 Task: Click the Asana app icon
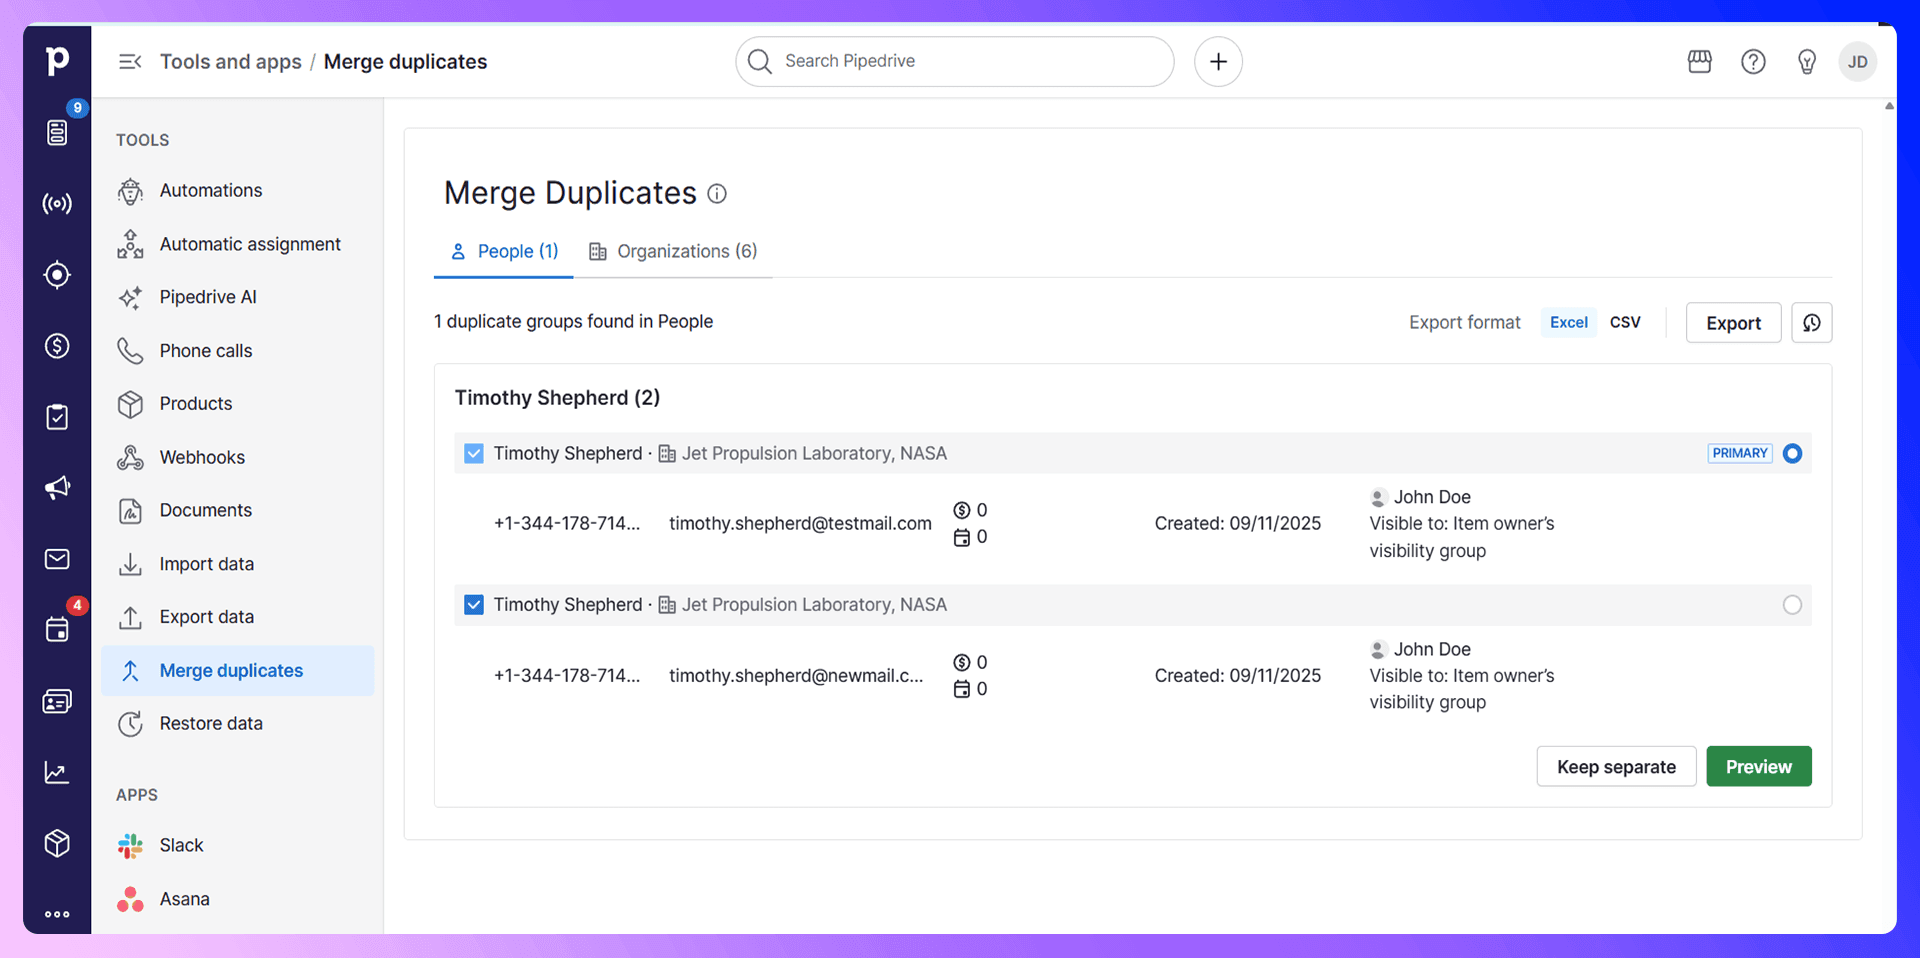coord(130,900)
